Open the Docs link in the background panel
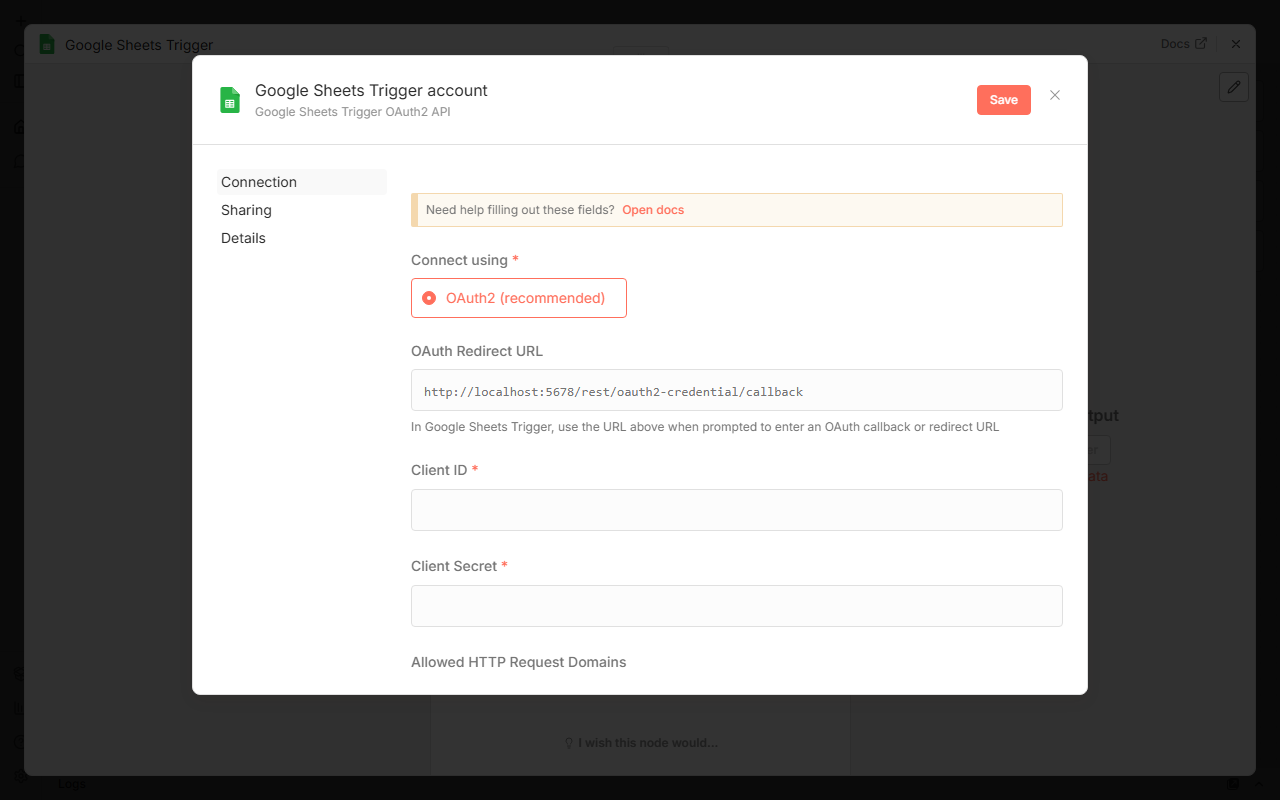This screenshot has width=1280, height=800. pos(1184,44)
